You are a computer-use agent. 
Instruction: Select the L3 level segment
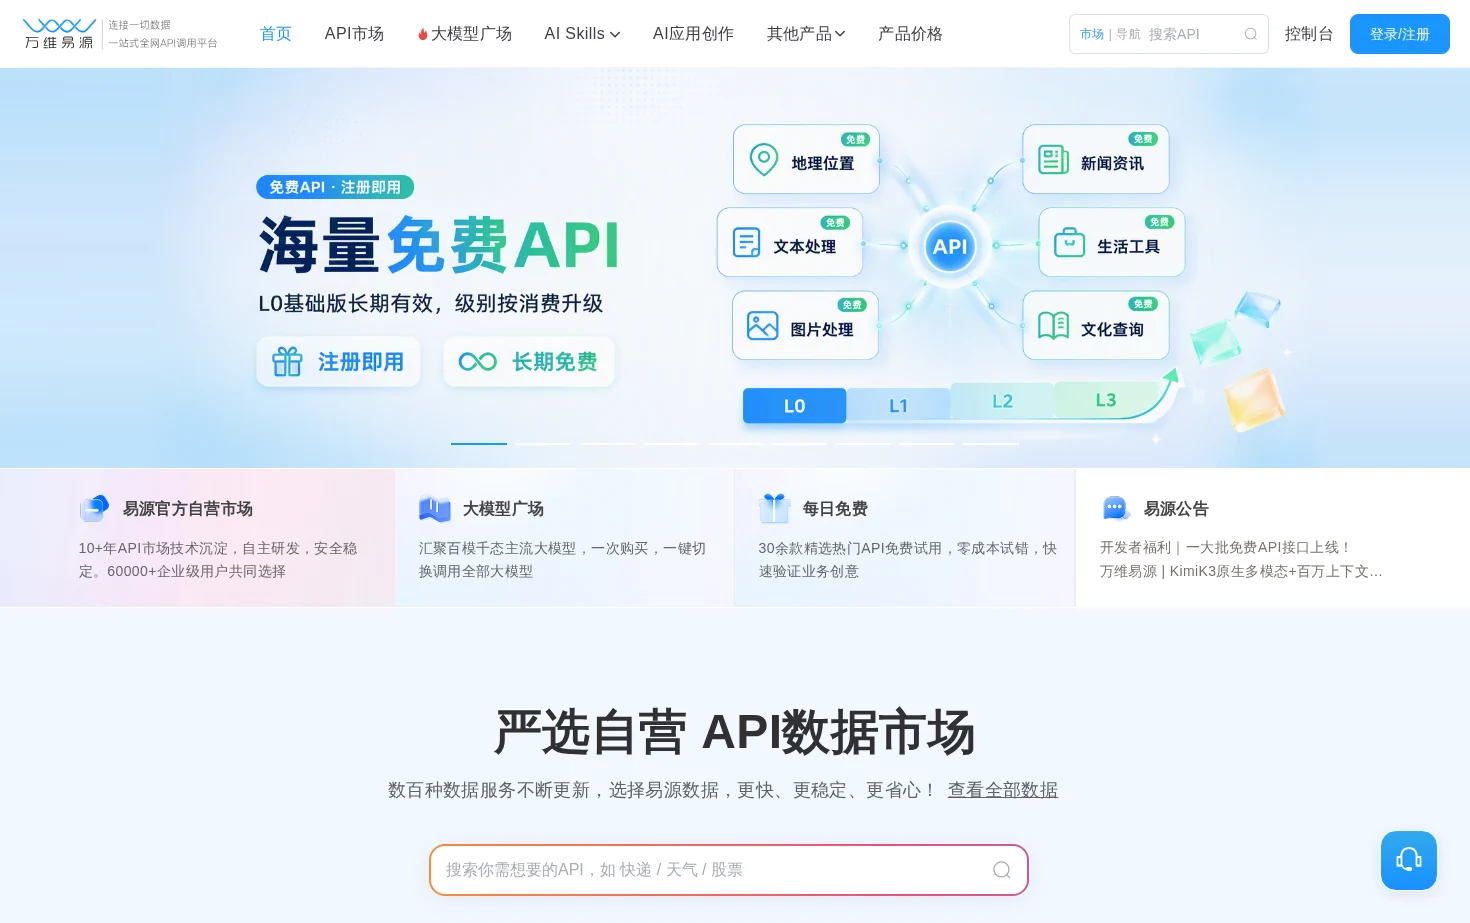point(1106,400)
